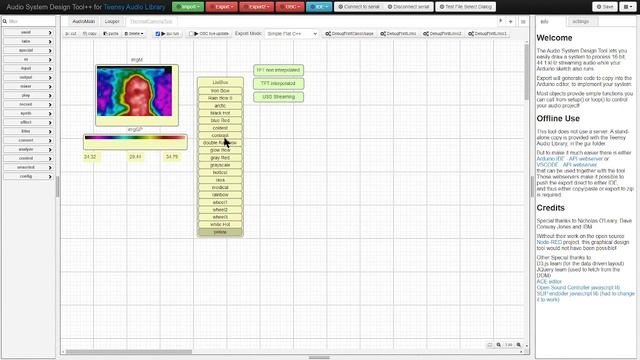Expand the record palette category
The image size is (640, 360).
click(28, 104)
